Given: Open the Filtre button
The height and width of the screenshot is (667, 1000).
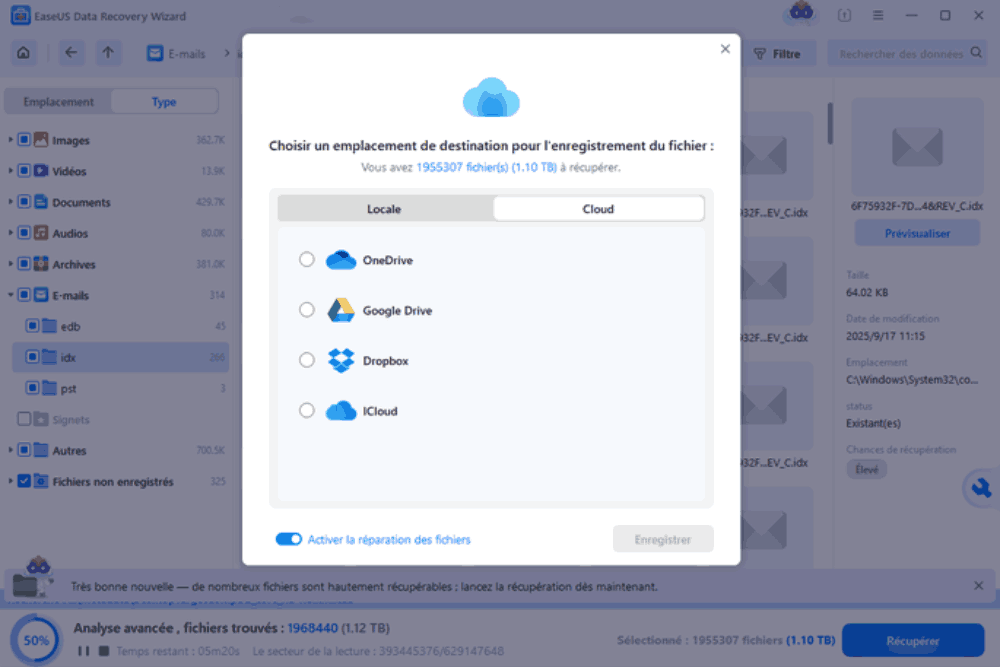Looking at the screenshot, I should coord(777,54).
